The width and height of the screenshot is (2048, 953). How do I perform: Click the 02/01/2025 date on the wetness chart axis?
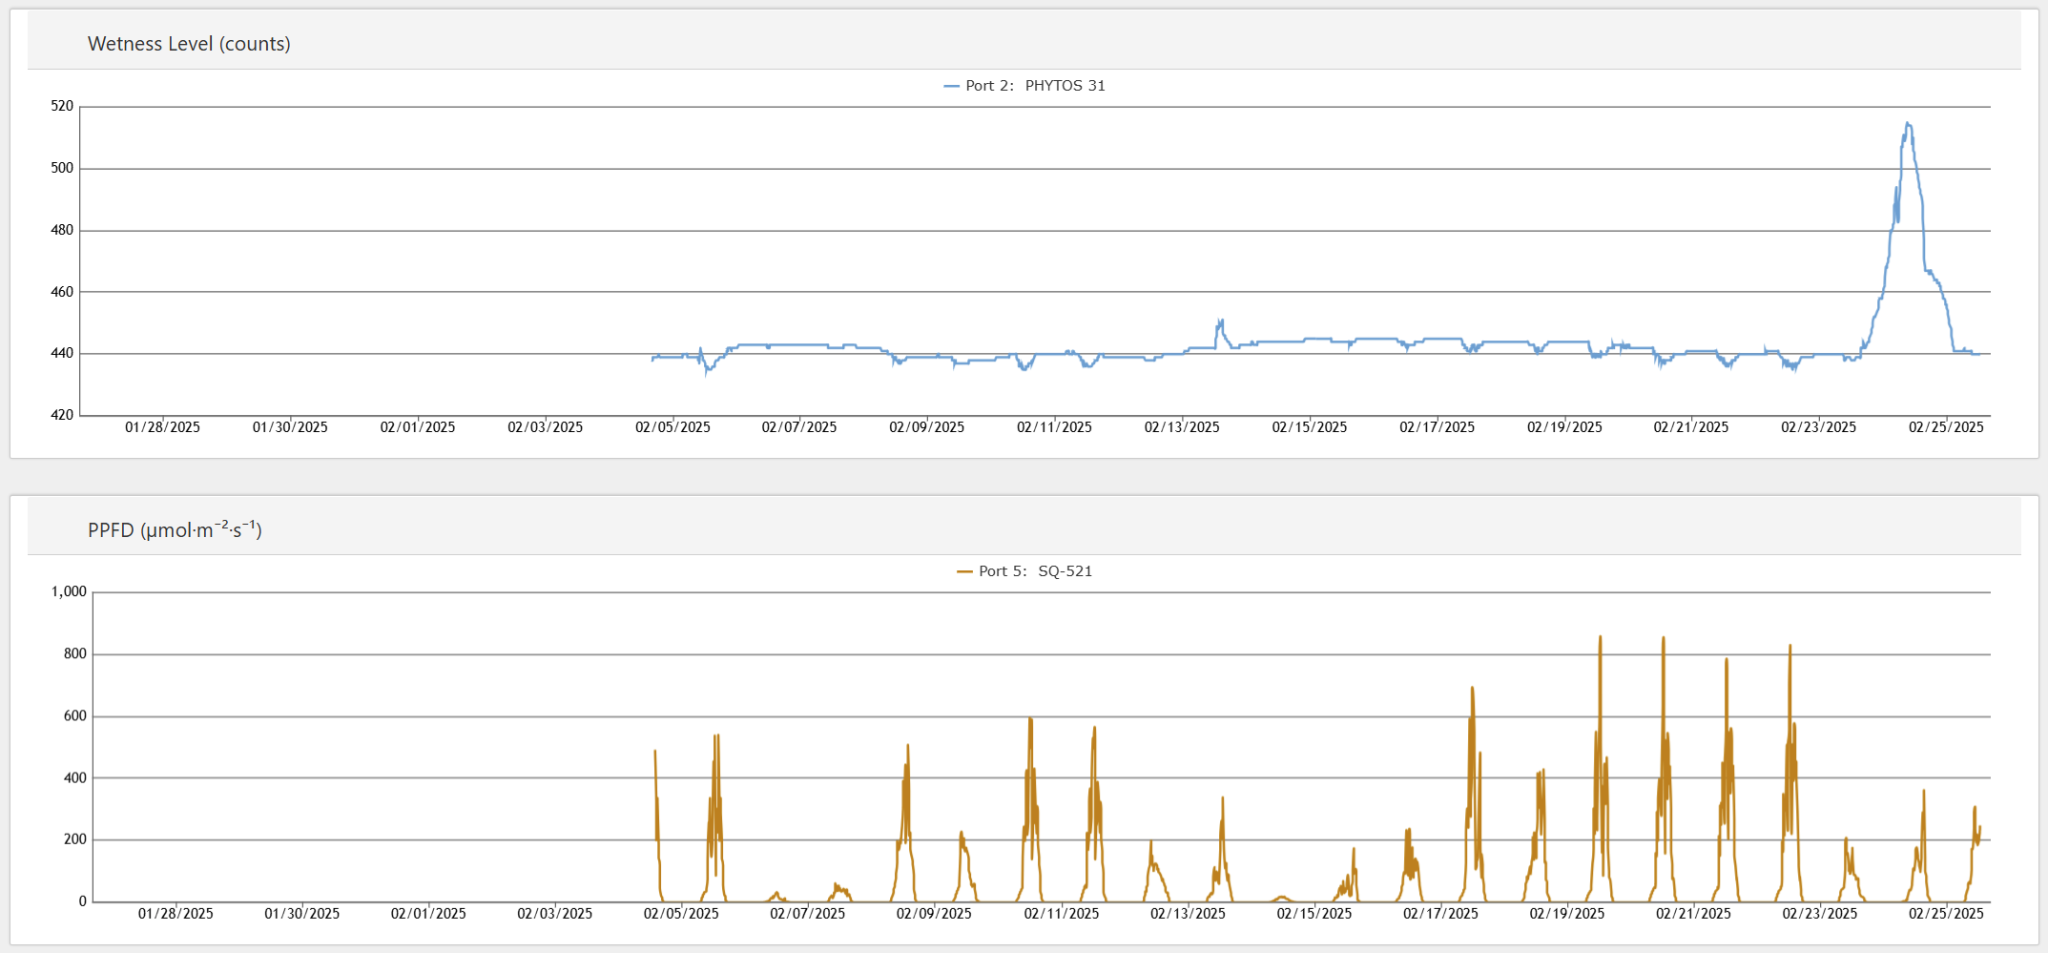(x=417, y=427)
